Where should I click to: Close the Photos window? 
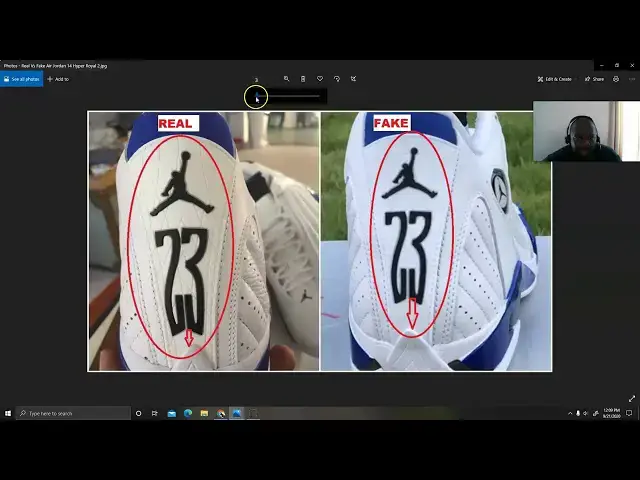[632, 65]
